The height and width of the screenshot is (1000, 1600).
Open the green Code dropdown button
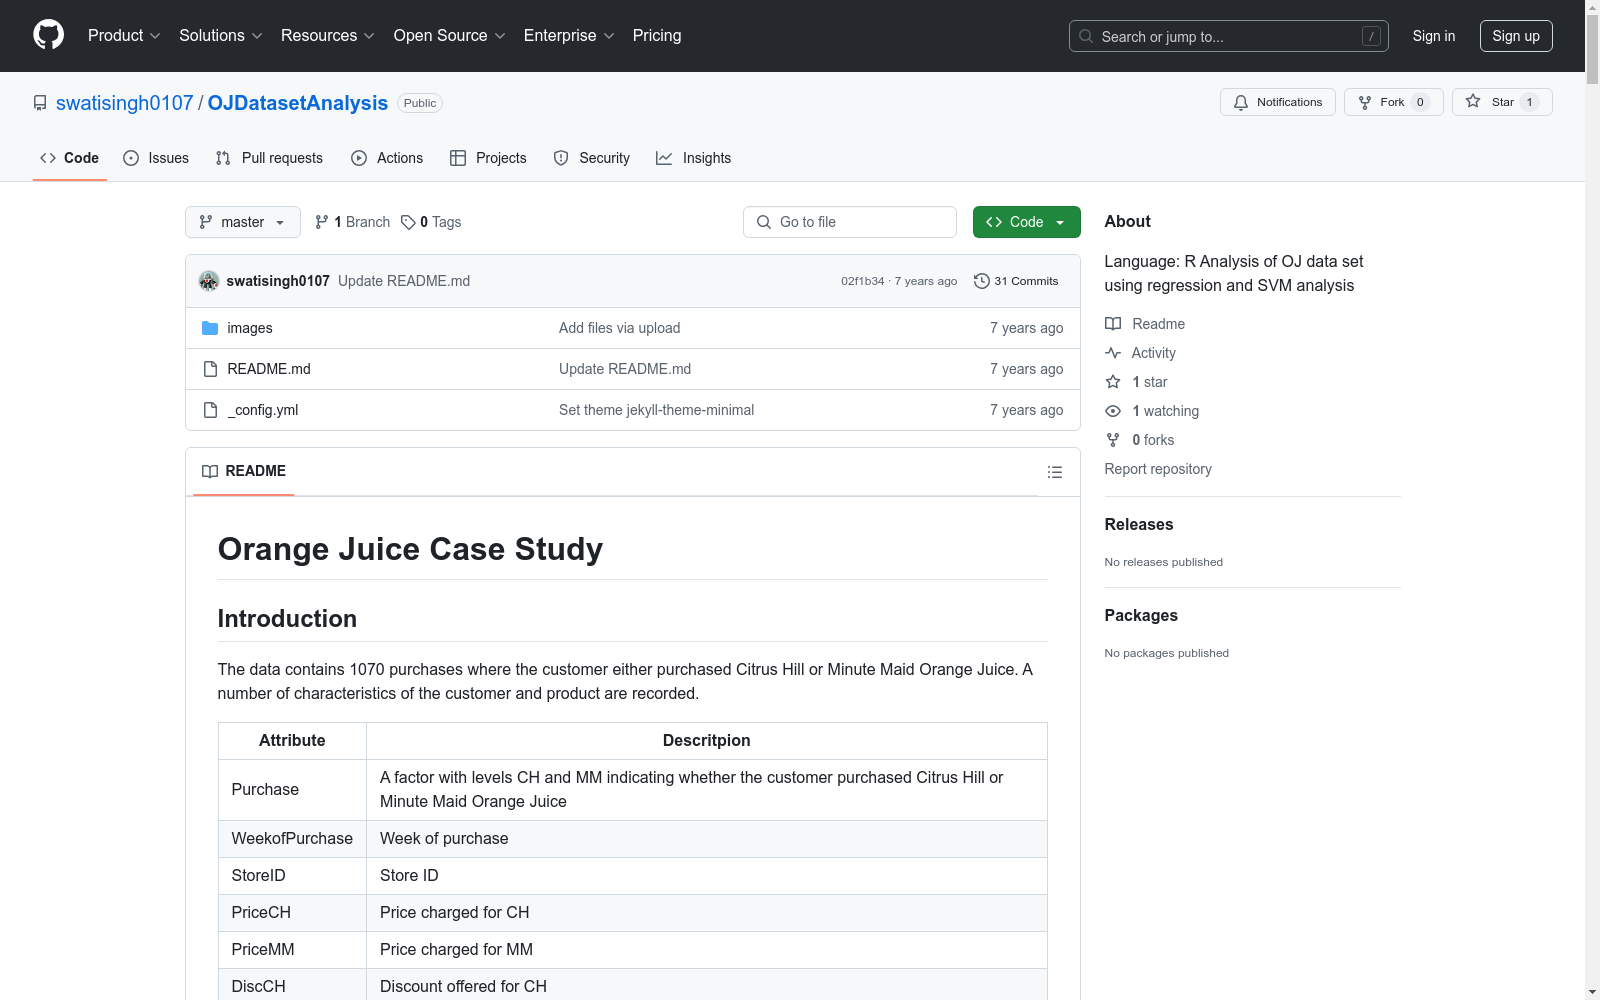point(1026,222)
